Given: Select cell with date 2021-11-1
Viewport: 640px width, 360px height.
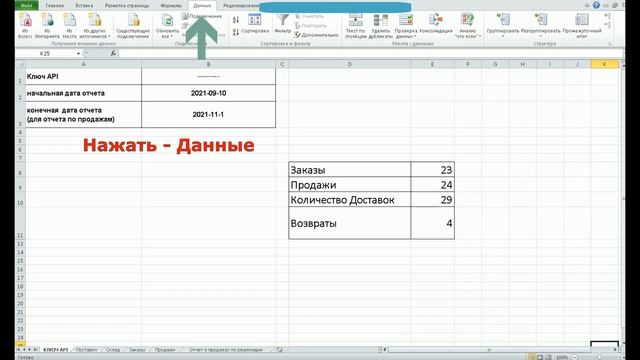Looking at the screenshot, I should (209, 115).
